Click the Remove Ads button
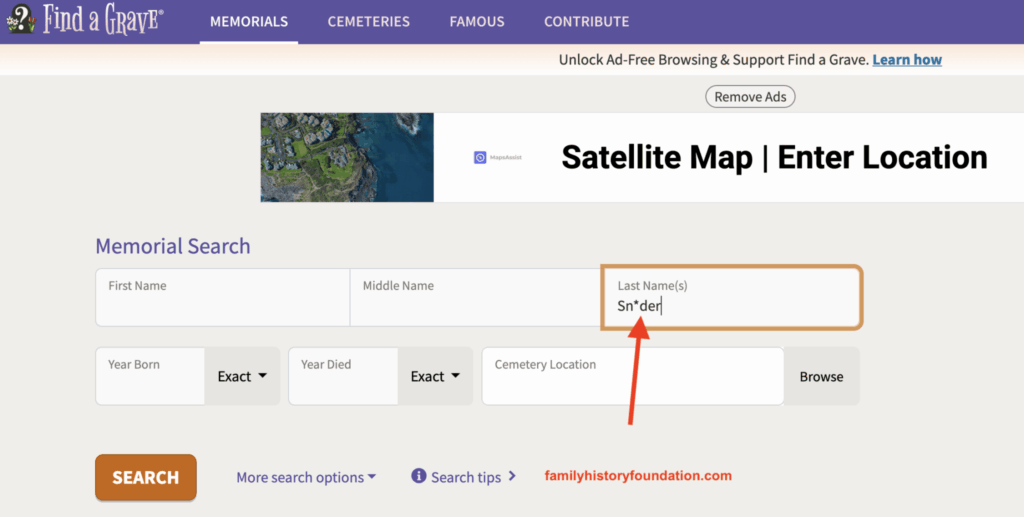The image size is (1024, 517). (750, 97)
